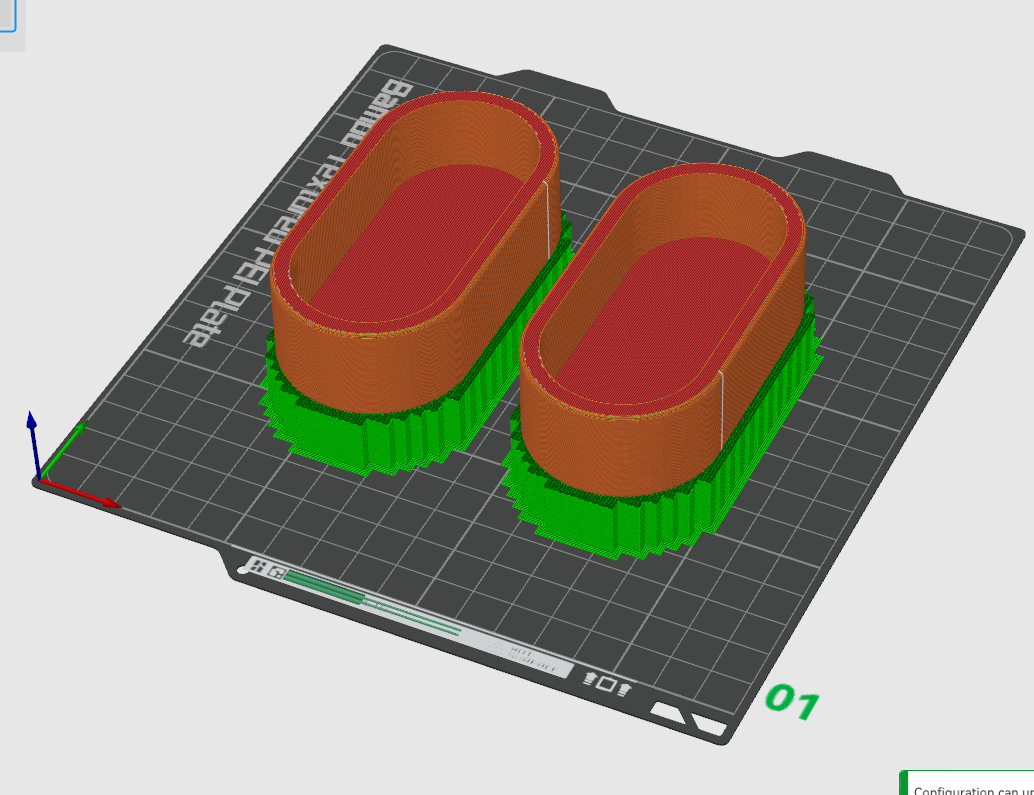Select the left sliced oval container model
Screen dimensions: 1034x795
[x=415, y=250]
